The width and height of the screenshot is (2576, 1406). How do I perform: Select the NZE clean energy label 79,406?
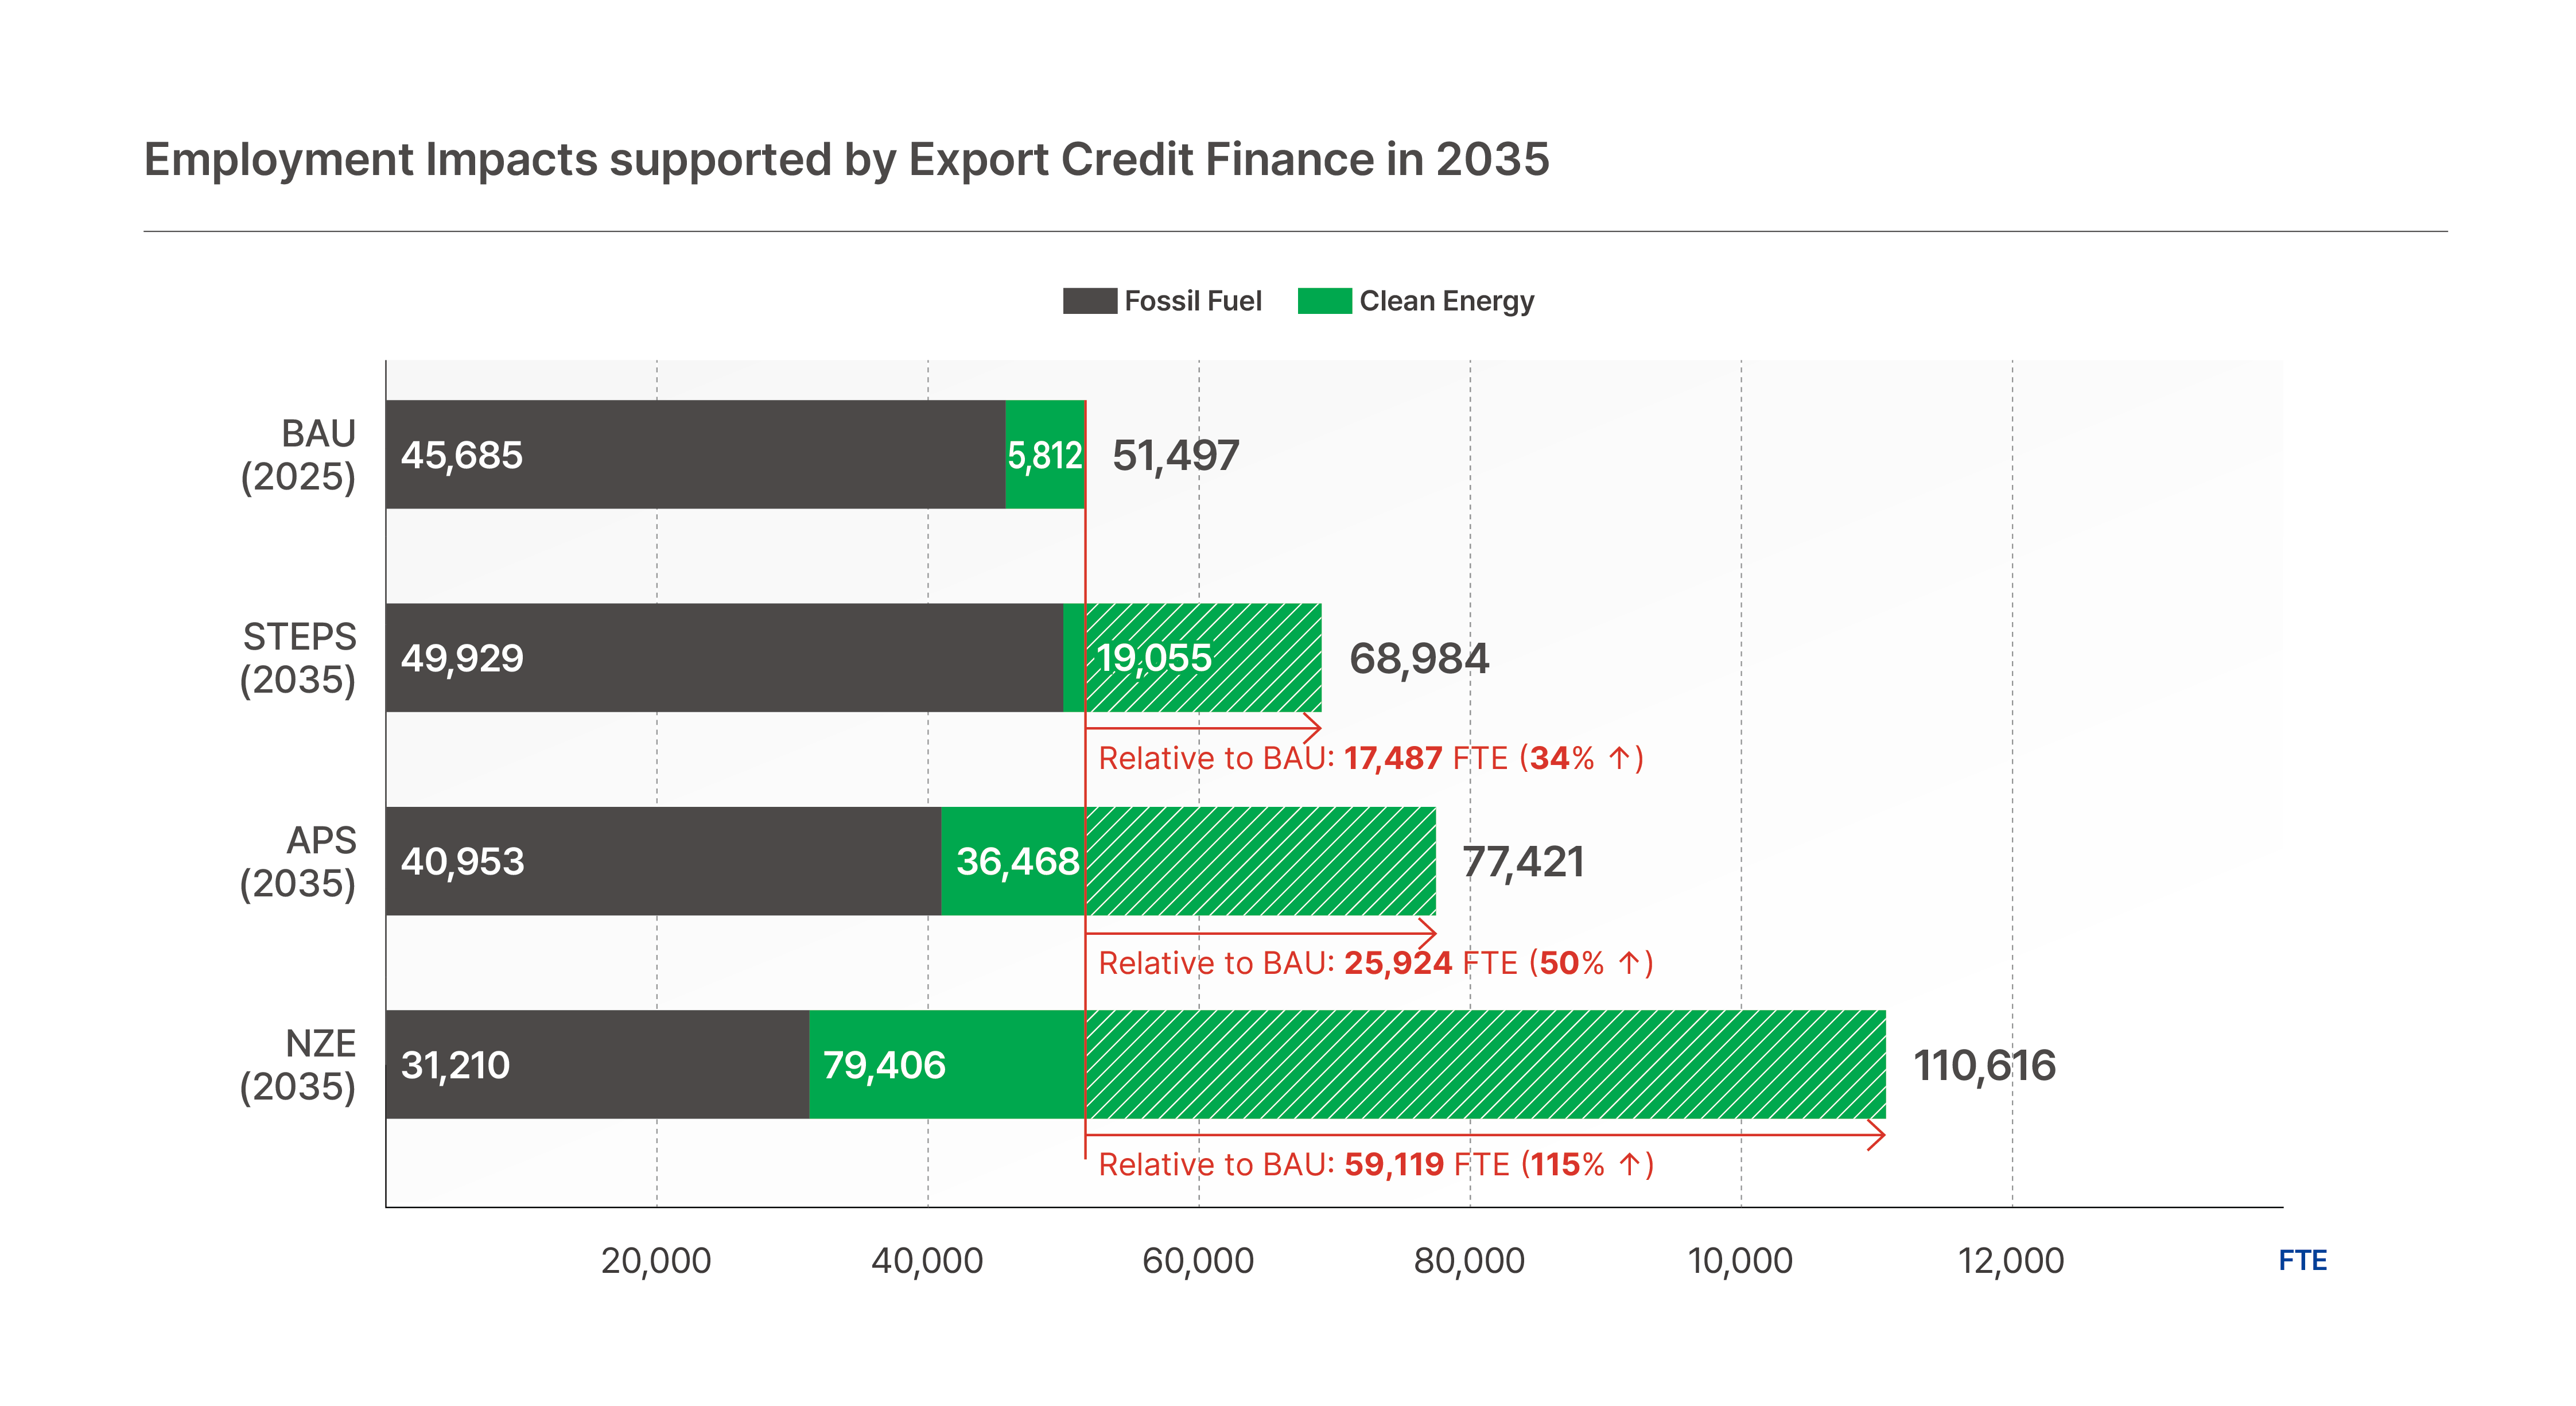[884, 1065]
